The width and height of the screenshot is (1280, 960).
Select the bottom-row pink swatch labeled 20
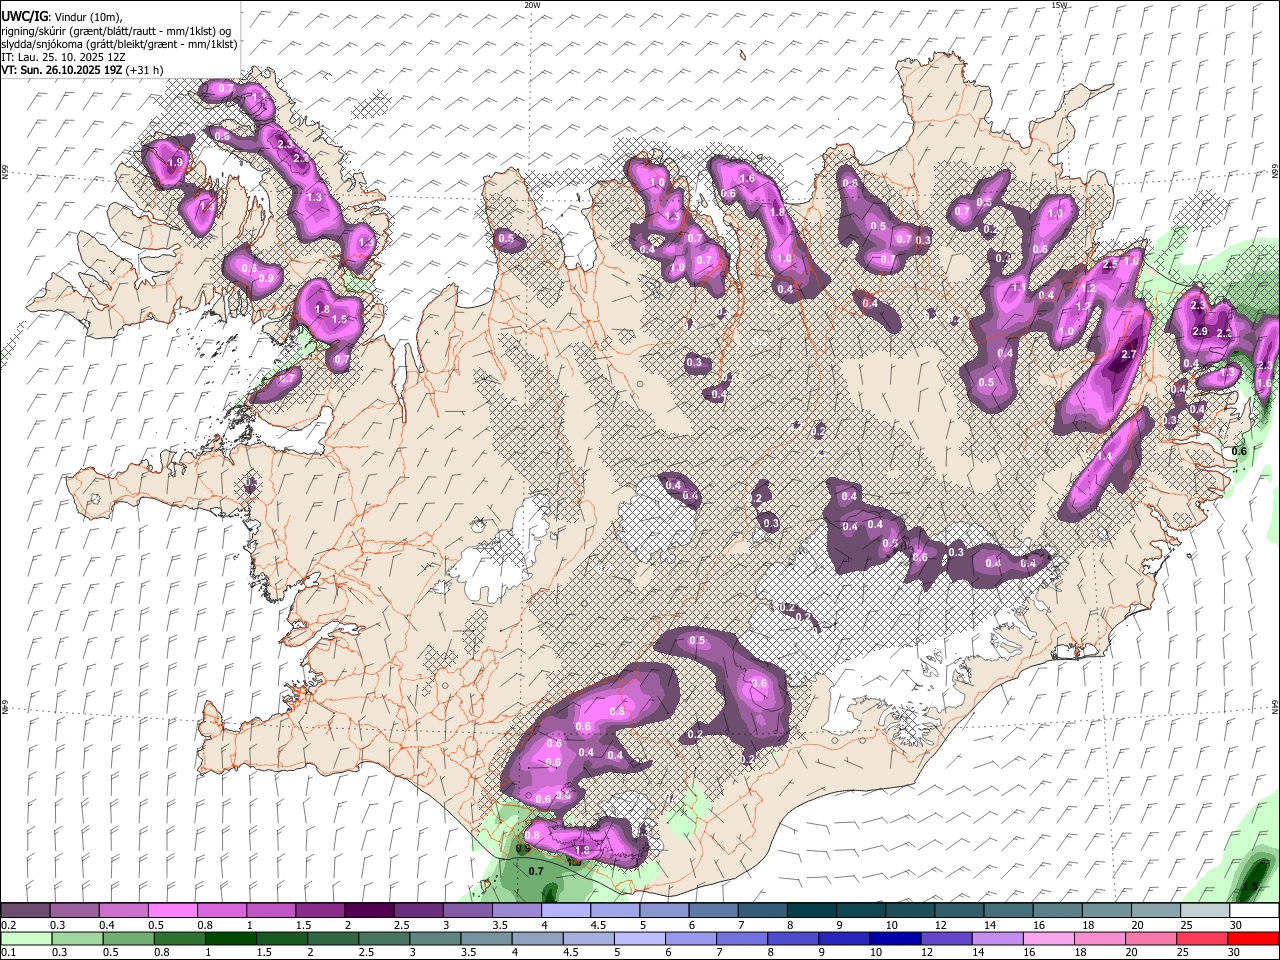(1149, 938)
